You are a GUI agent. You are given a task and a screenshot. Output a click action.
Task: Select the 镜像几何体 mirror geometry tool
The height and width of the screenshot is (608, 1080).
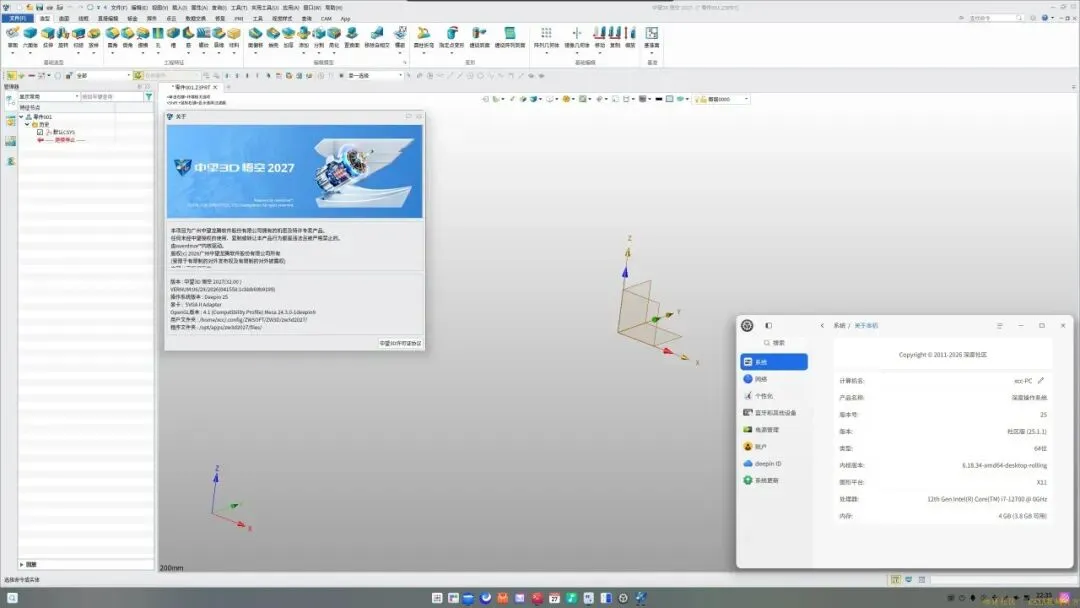pyautogui.click(x=577, y=37)
